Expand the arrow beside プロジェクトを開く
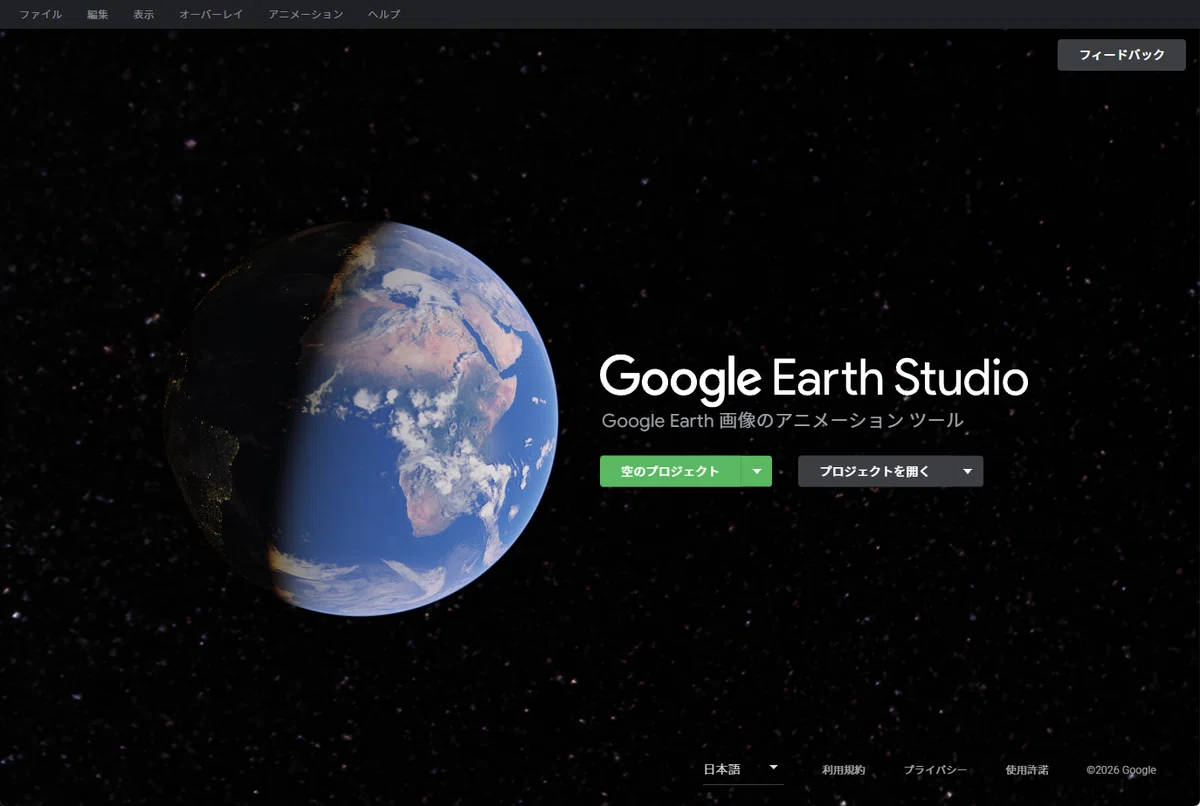The width and height of the screenshot is (1200, 806). [x=967, y=471]
